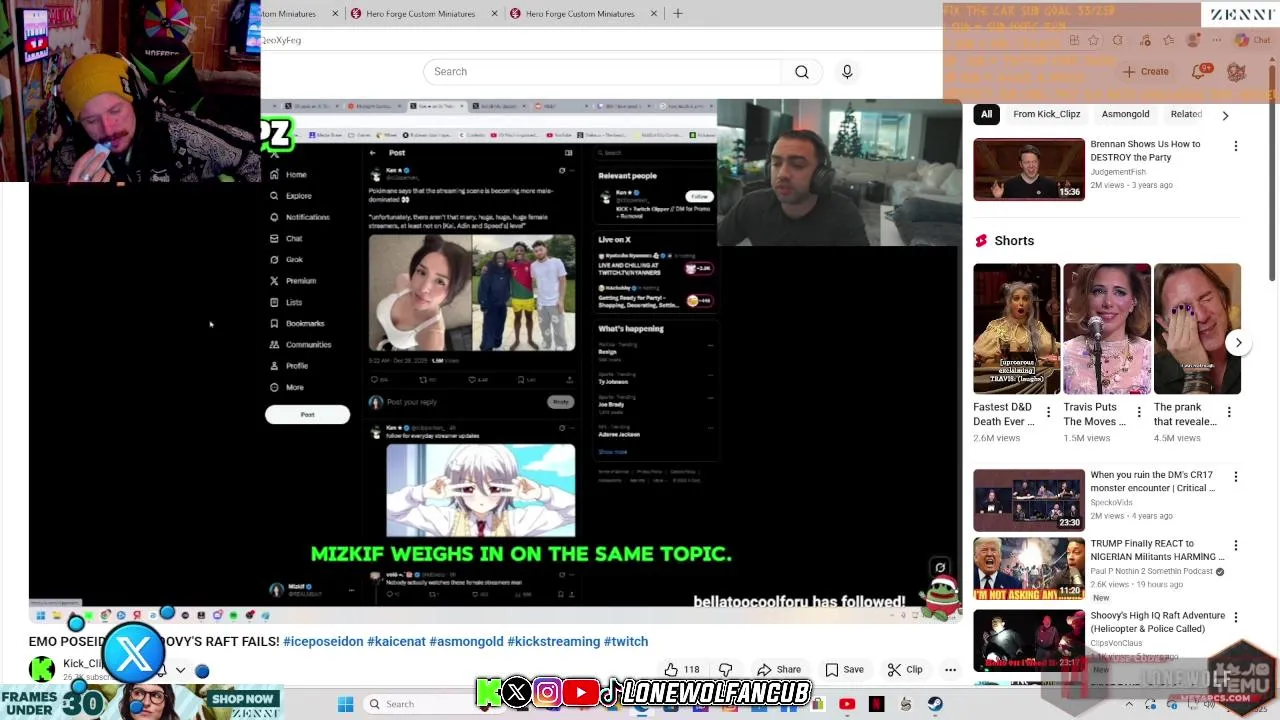Click the Clip button
1280x720 pixels.
pyautogui.click(x=905, y=670)
